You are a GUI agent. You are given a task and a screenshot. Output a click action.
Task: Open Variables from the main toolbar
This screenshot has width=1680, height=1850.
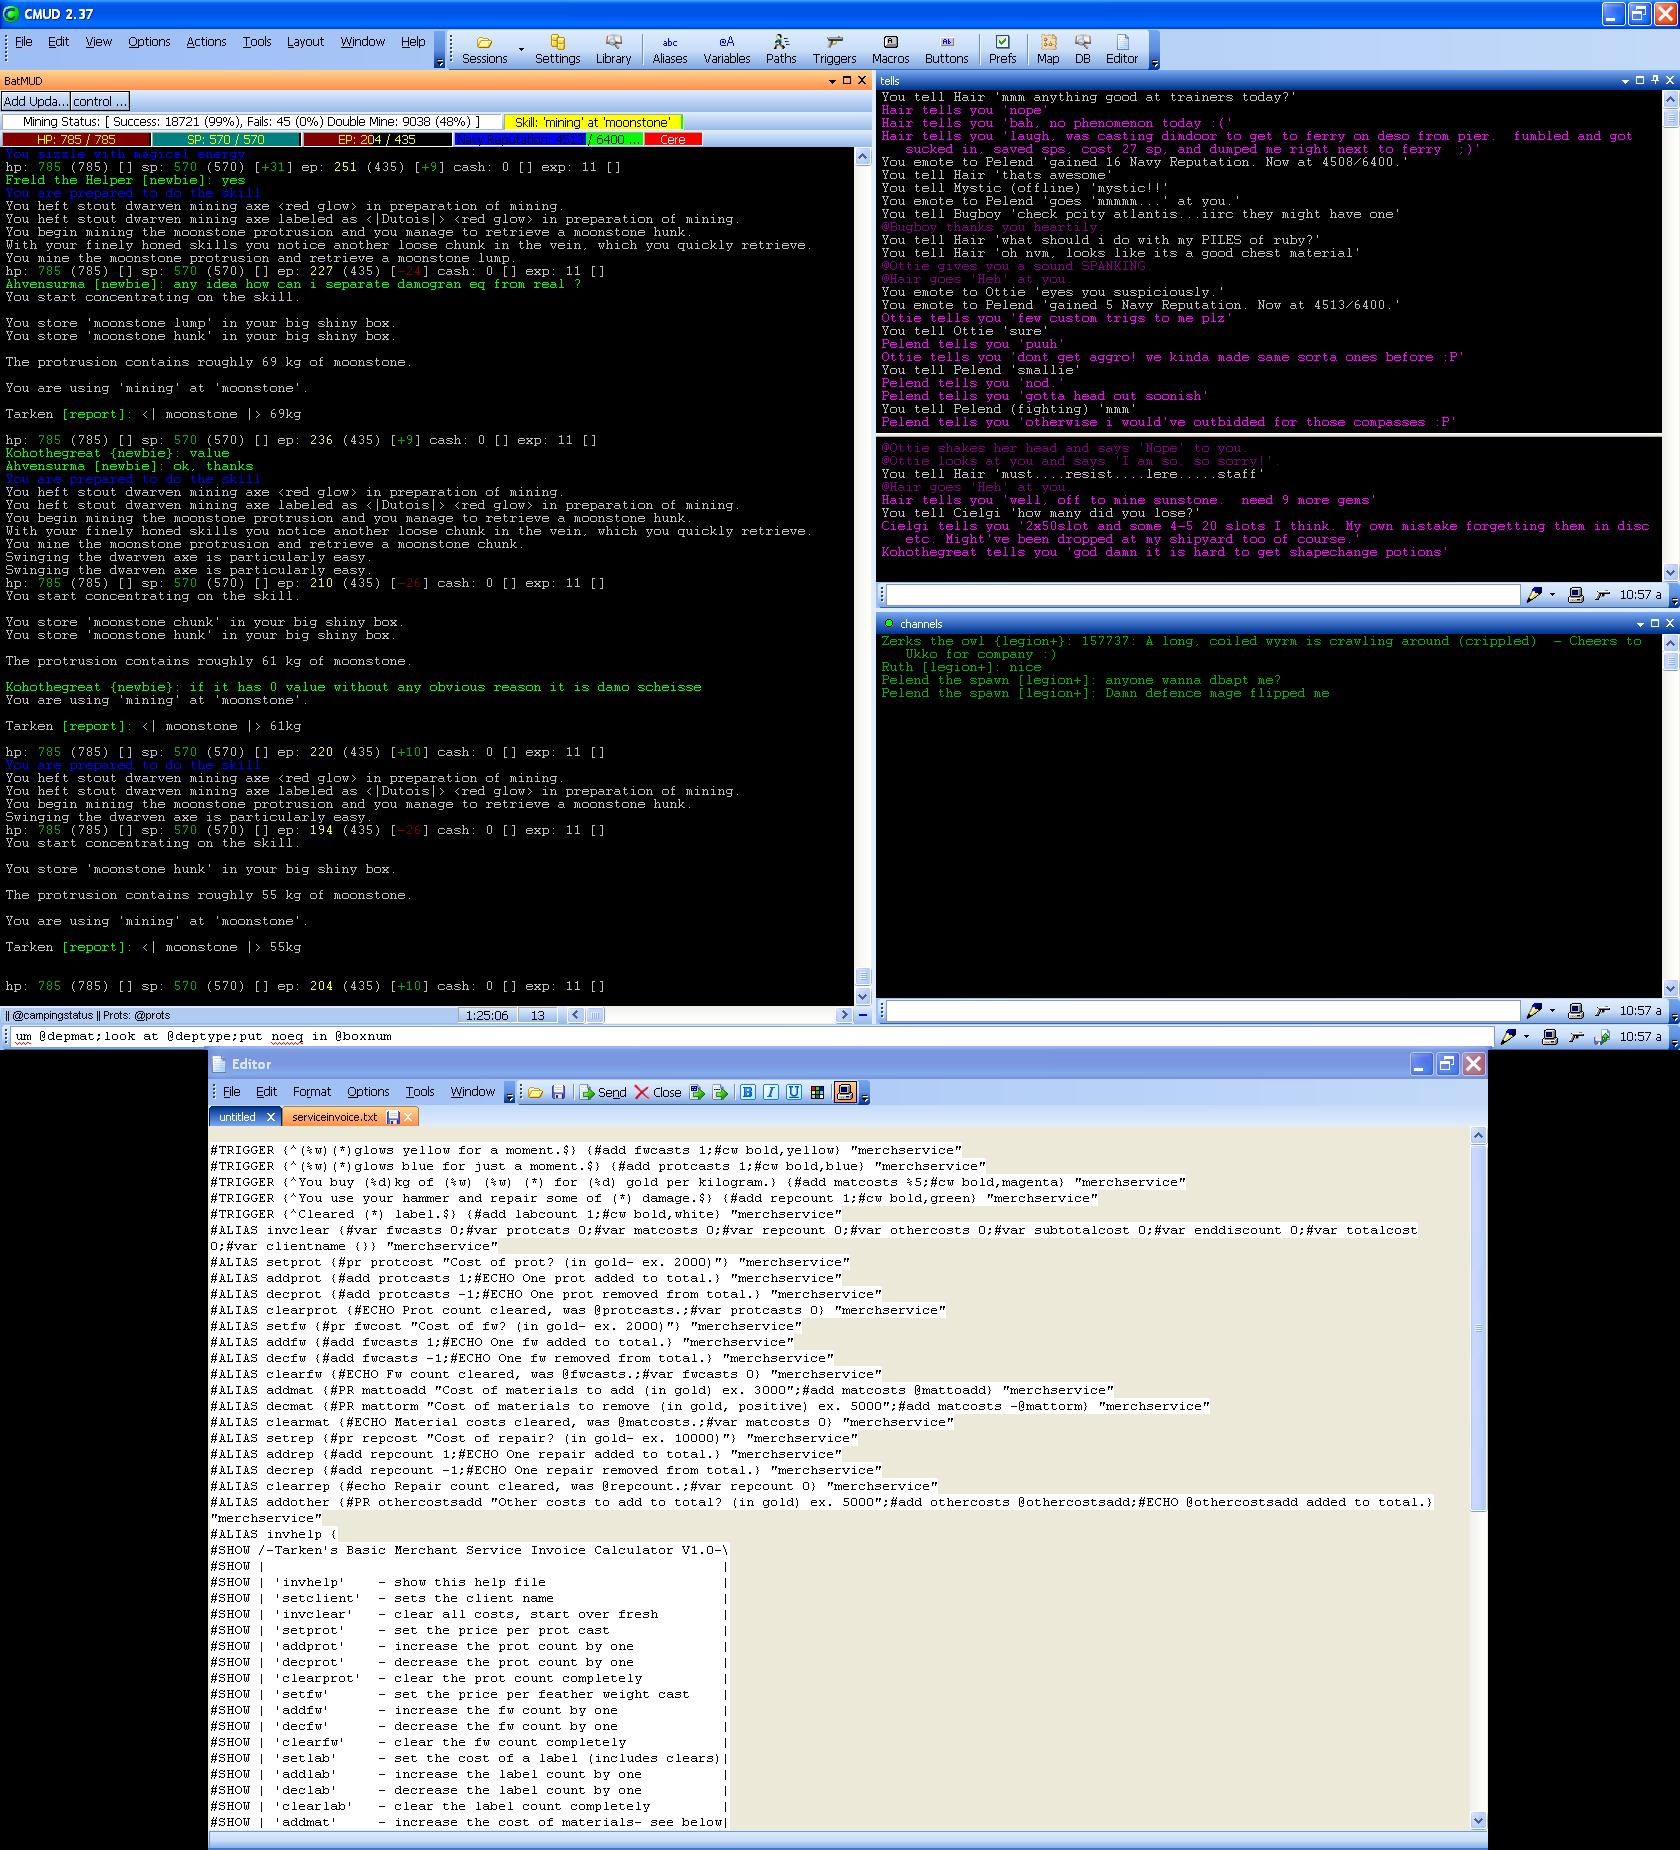tap(727, 49)
